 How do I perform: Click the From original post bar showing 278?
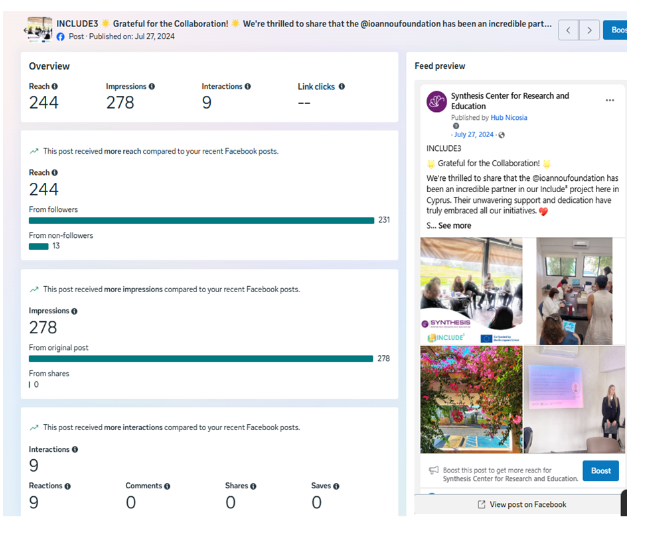201,359
